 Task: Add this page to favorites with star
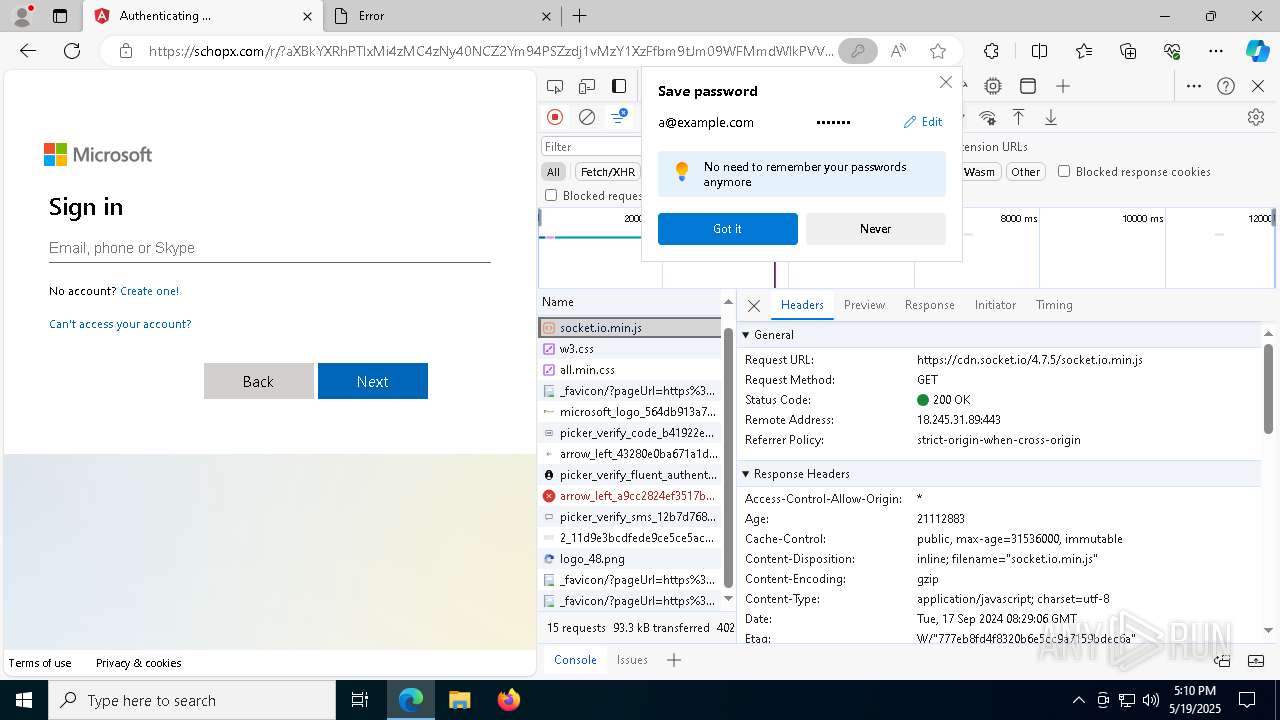[x=937, y=51]
